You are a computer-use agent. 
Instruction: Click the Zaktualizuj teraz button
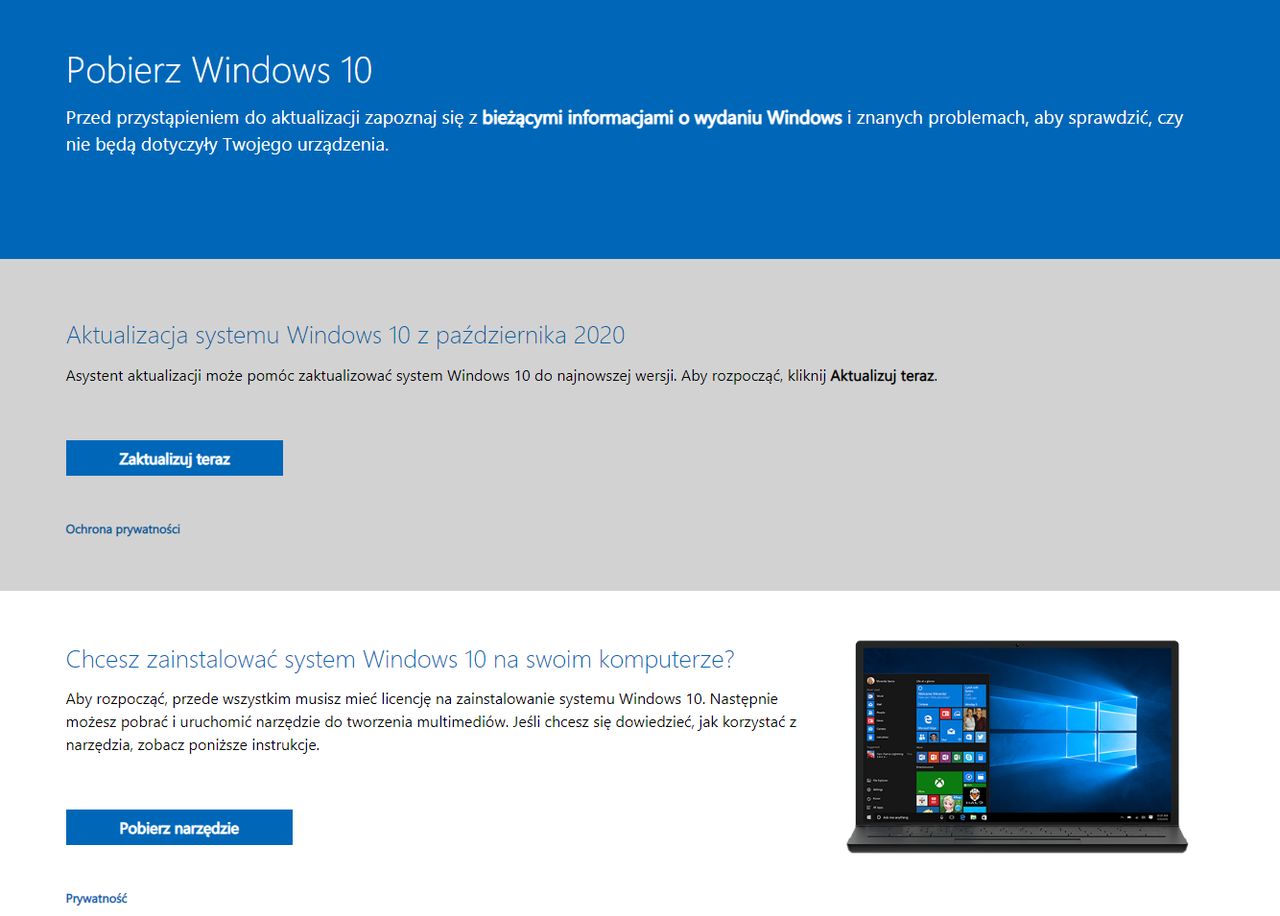tap(174, 458)
